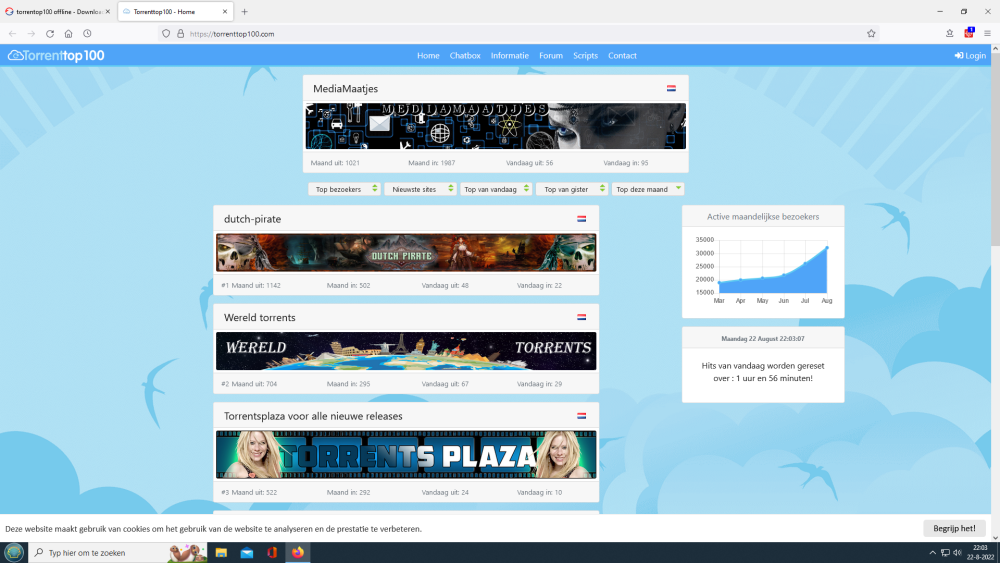Viewport: 1000px width, 563px height.
Task: Click the Wereld Torrents banner image
Action: [406, 351]
